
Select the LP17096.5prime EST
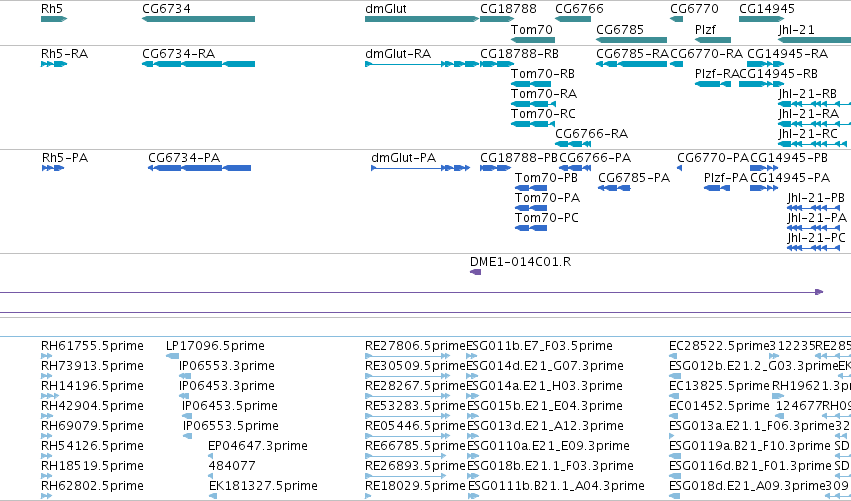click(173, 356)
